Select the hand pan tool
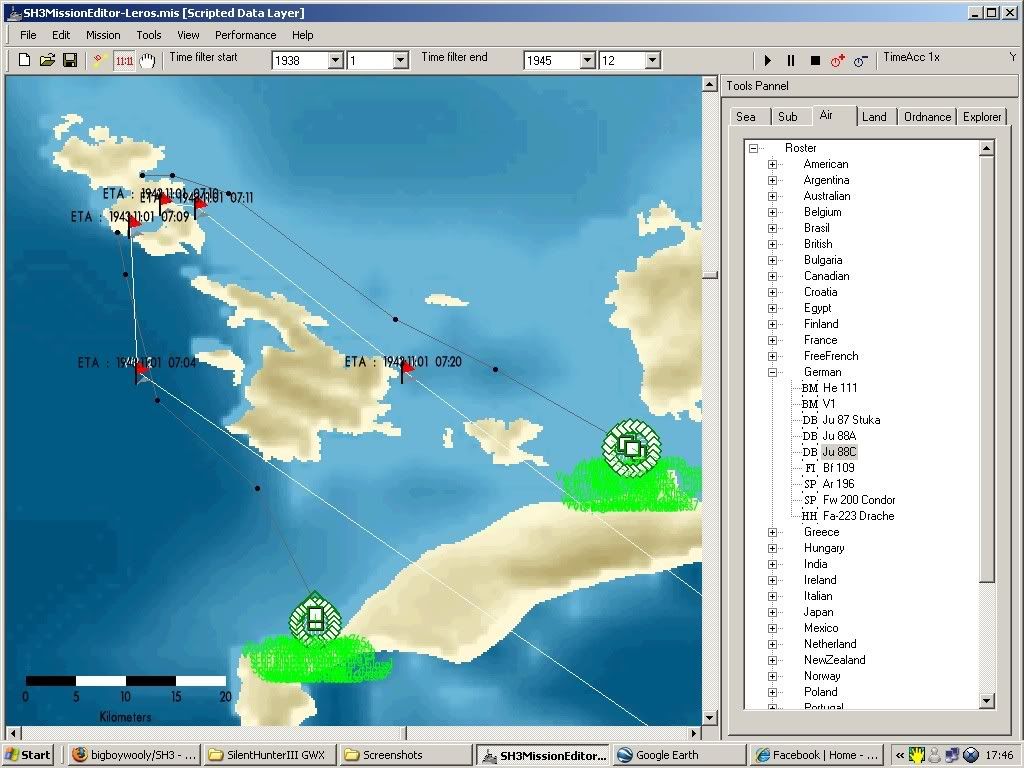Screen dimensions: 1024x768 [148, 61]
